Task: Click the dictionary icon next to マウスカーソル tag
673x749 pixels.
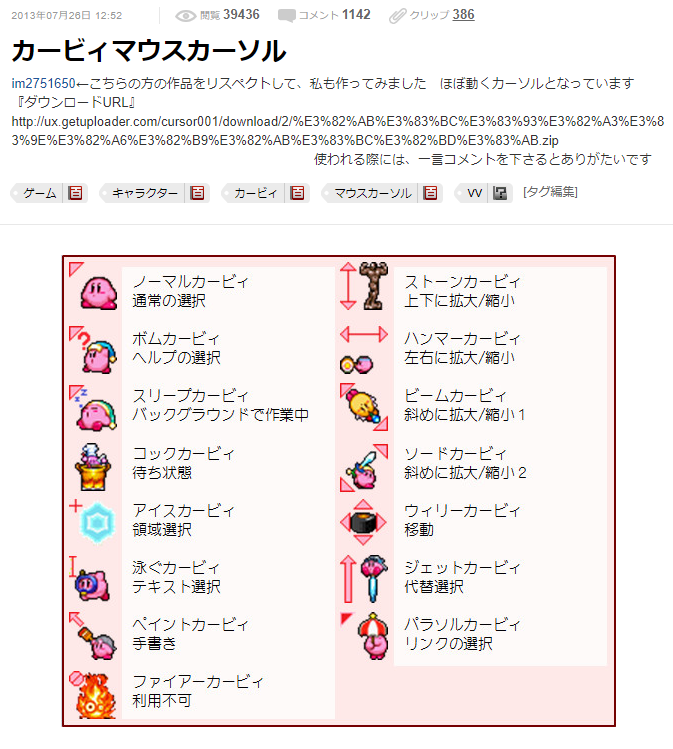Action: pos(430,193)
